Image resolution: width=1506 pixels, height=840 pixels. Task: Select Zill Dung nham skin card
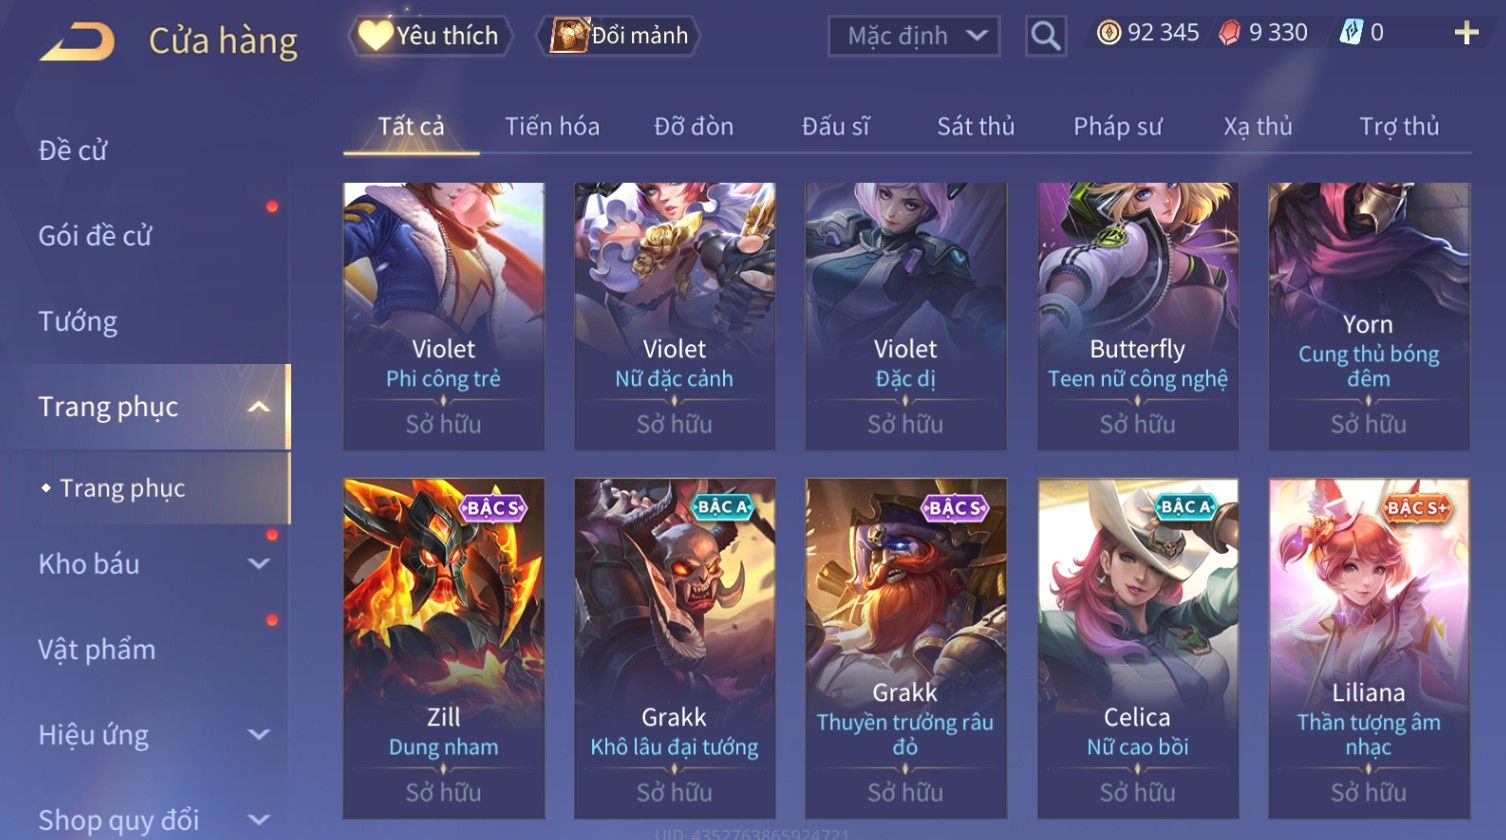[444, 648]
